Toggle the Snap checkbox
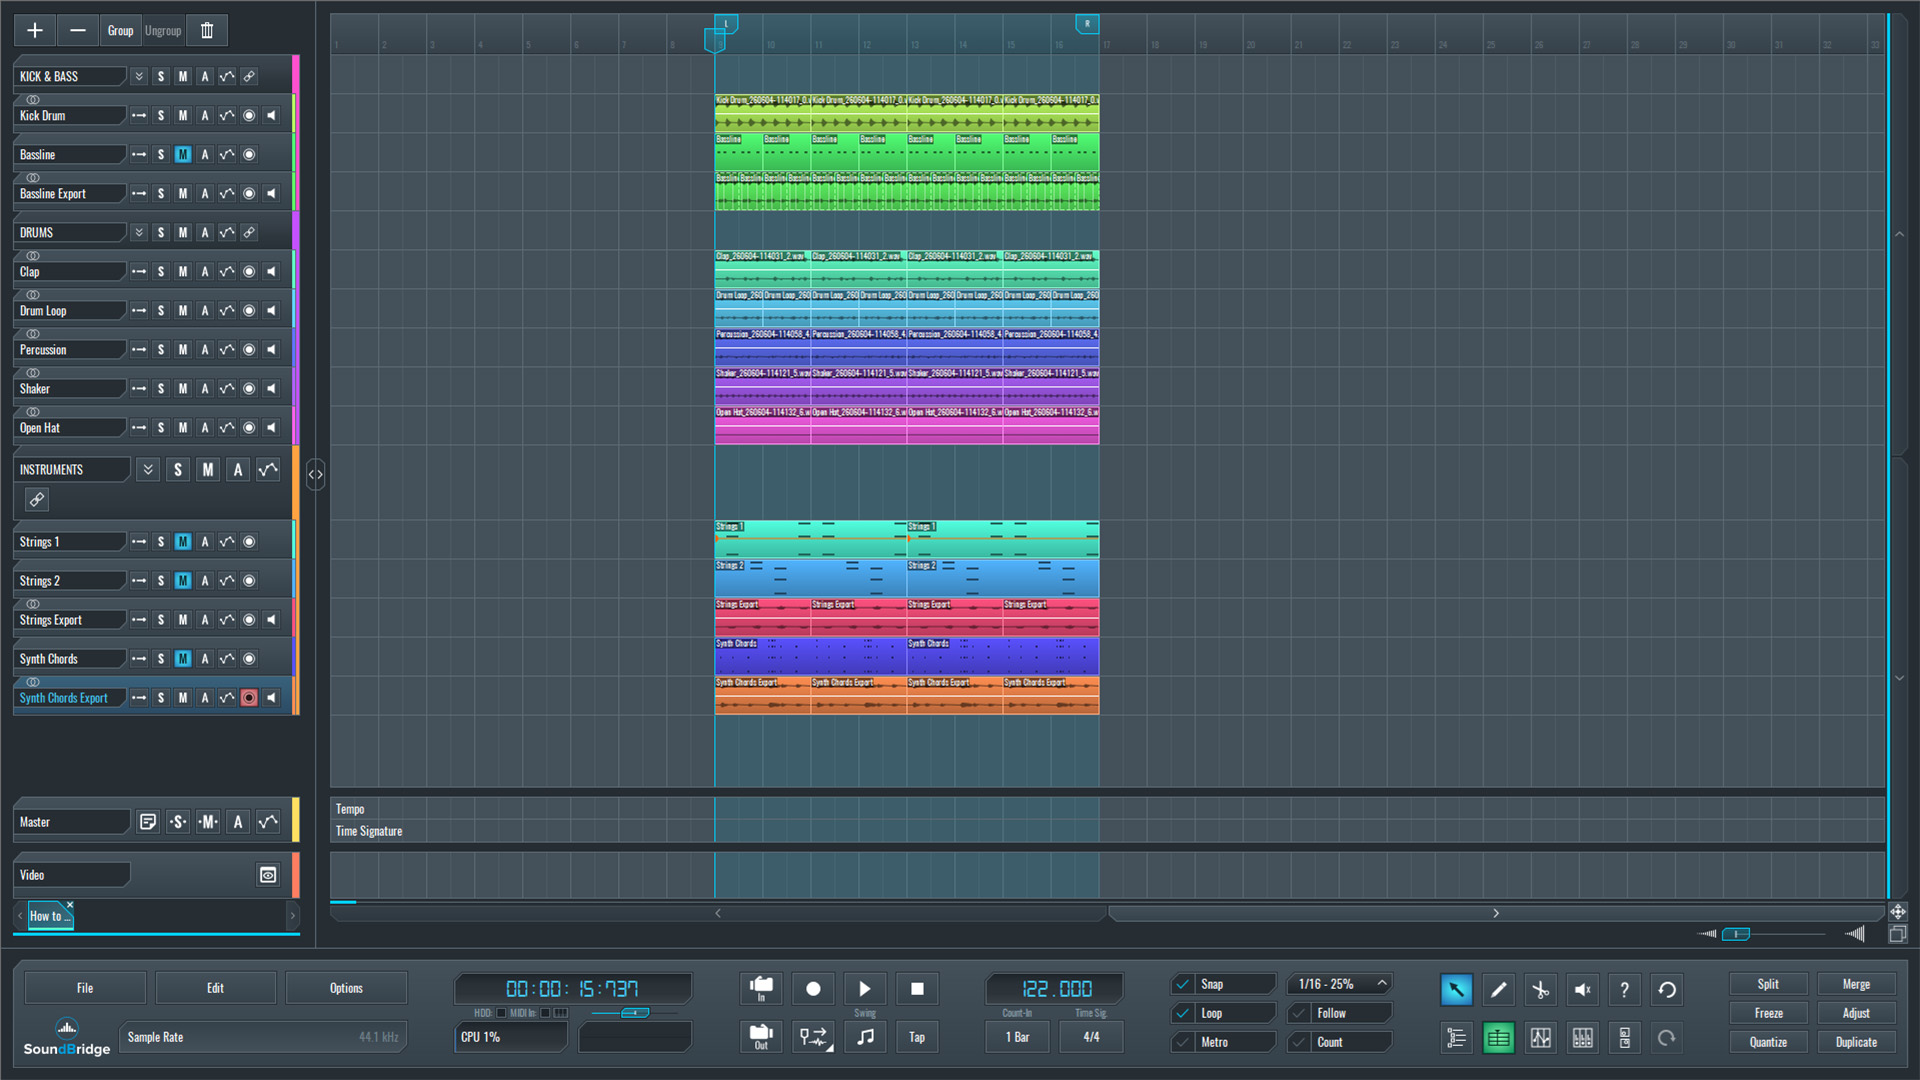Screen dimensions: 1920x1080 pos(1183,984)
